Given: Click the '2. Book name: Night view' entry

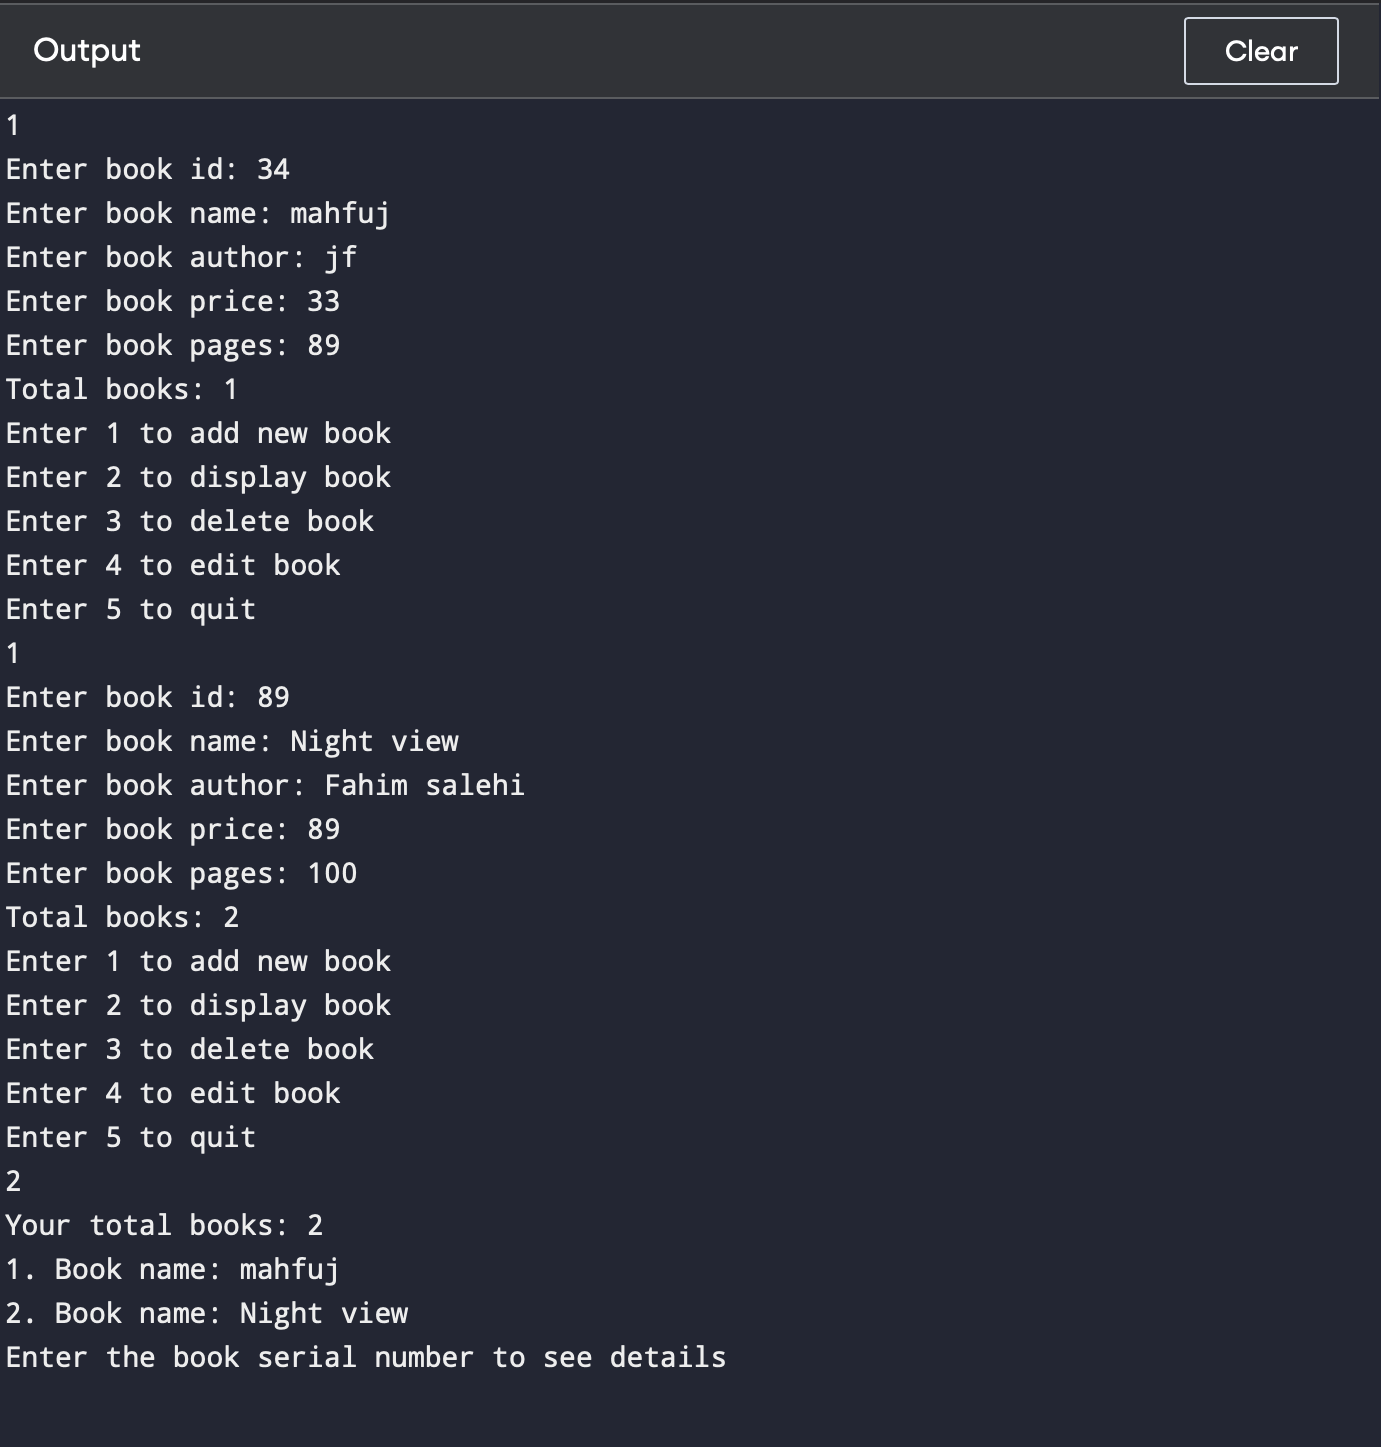Looking at the screenshot, I should tap(207, 1313).
